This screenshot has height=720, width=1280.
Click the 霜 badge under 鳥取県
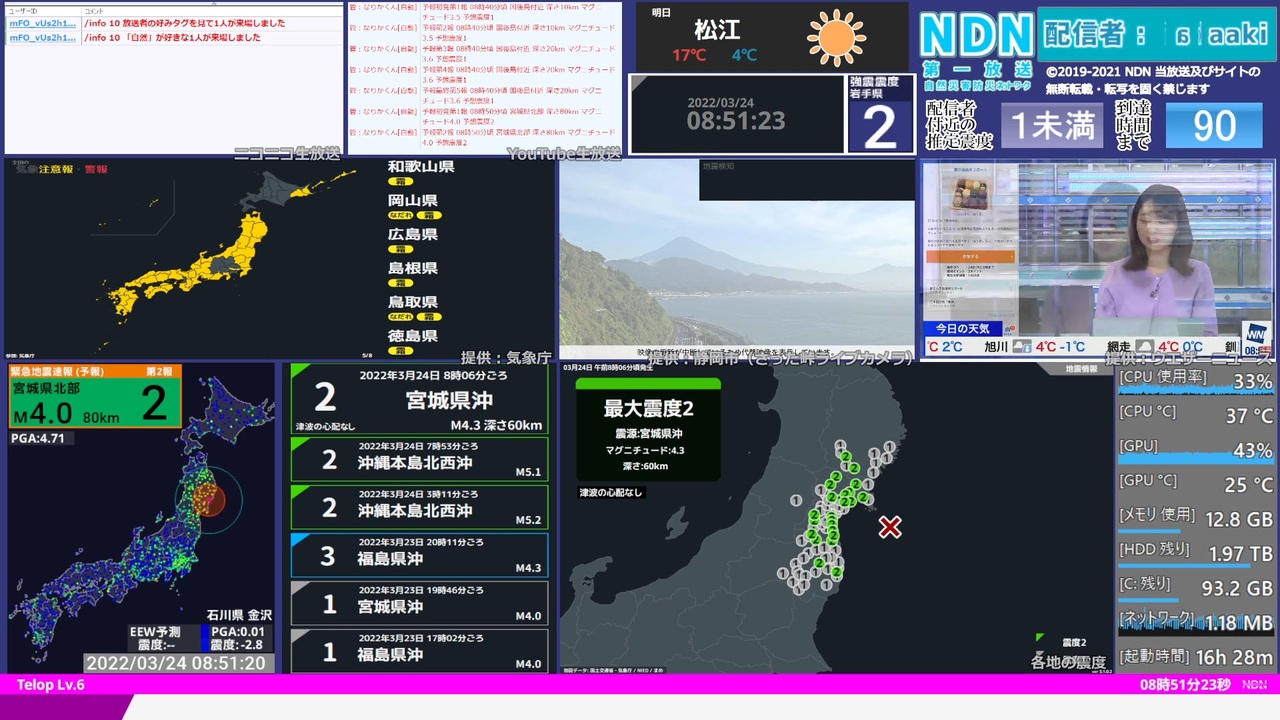tap(428, 317)
